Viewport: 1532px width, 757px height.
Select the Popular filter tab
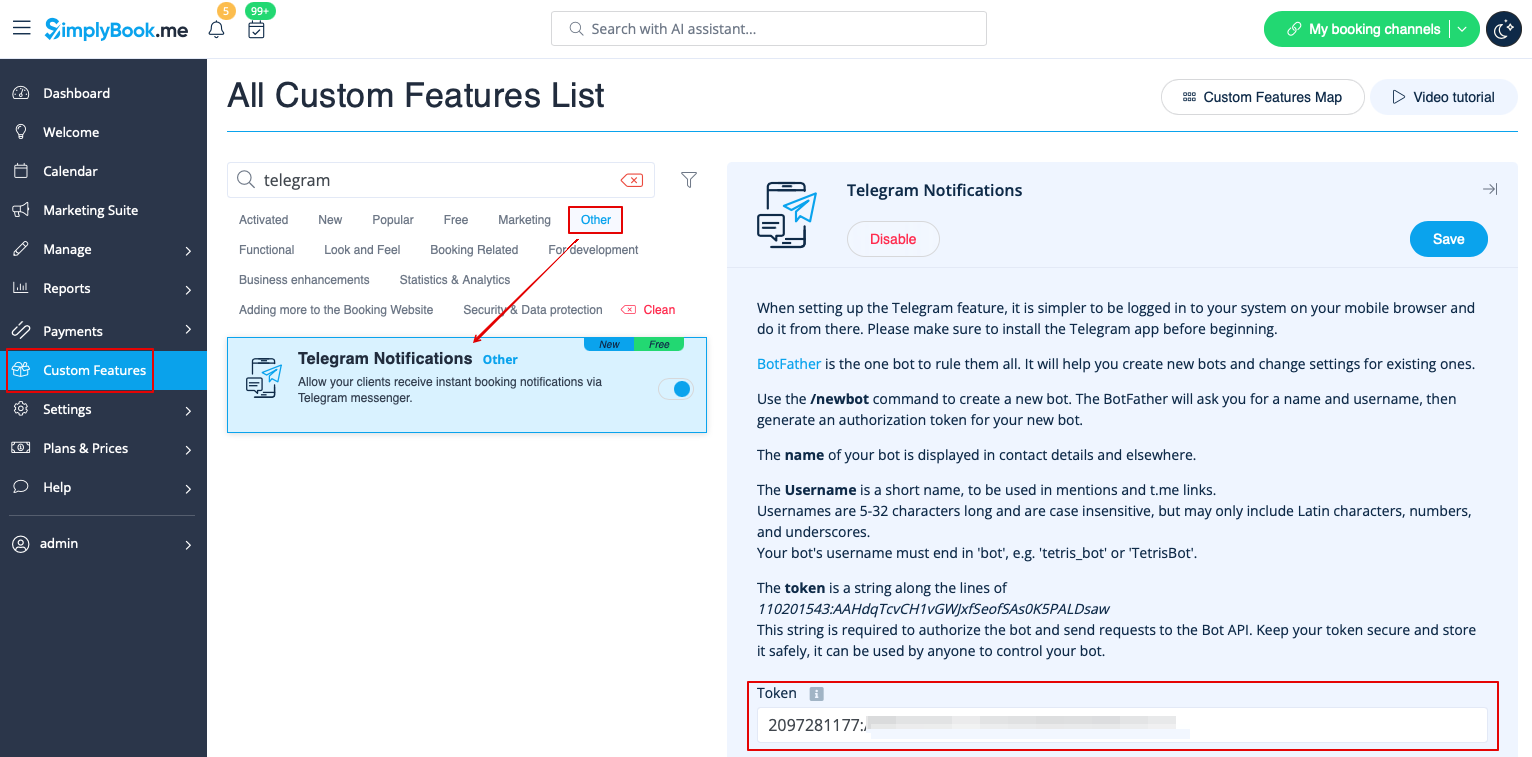coord(393,220)
